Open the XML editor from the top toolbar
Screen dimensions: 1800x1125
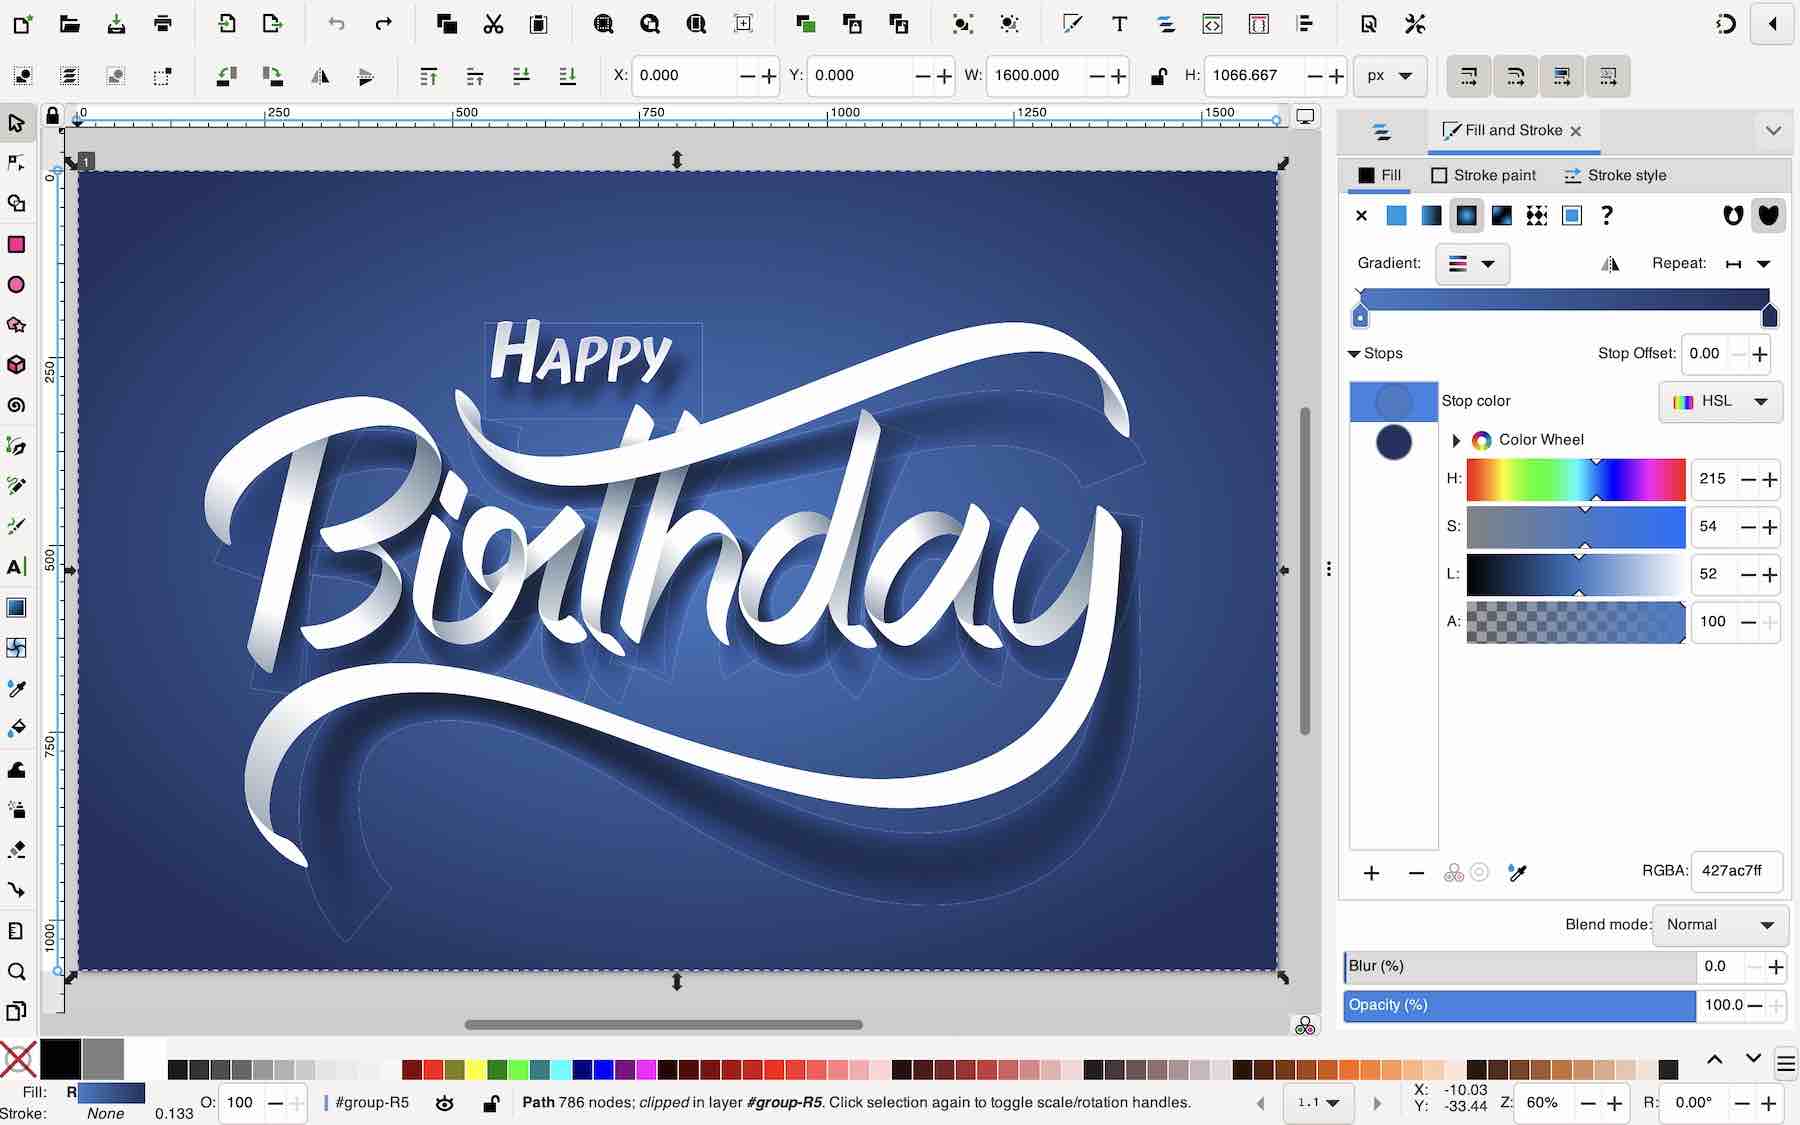click(x=1213, y=23)
